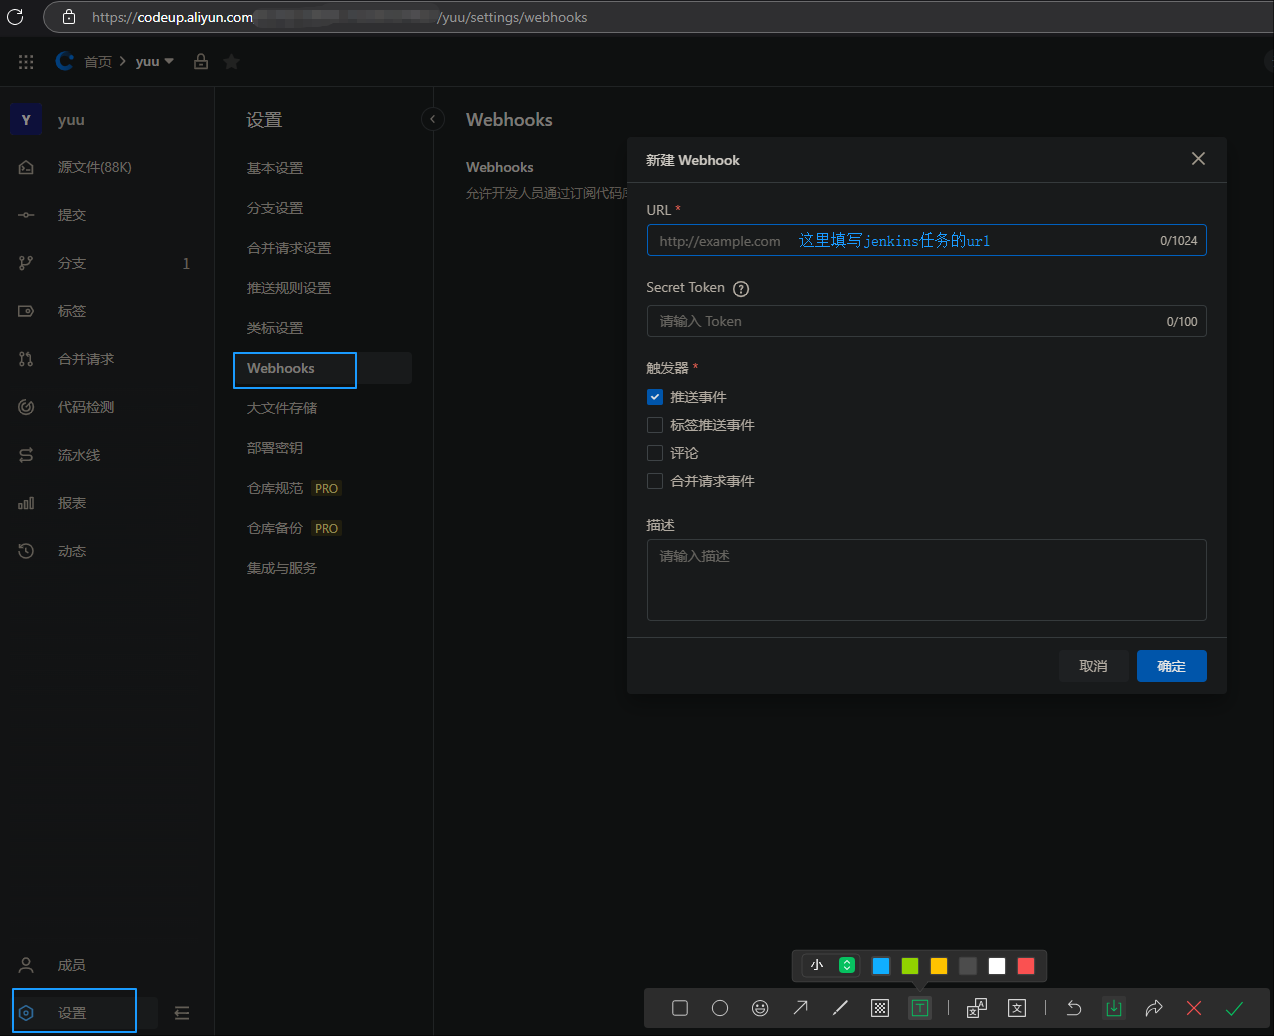Save the screenshot with download icon
Image resolution: width=1274 pixels, height=1036 pixels.
(1113, 1008)
